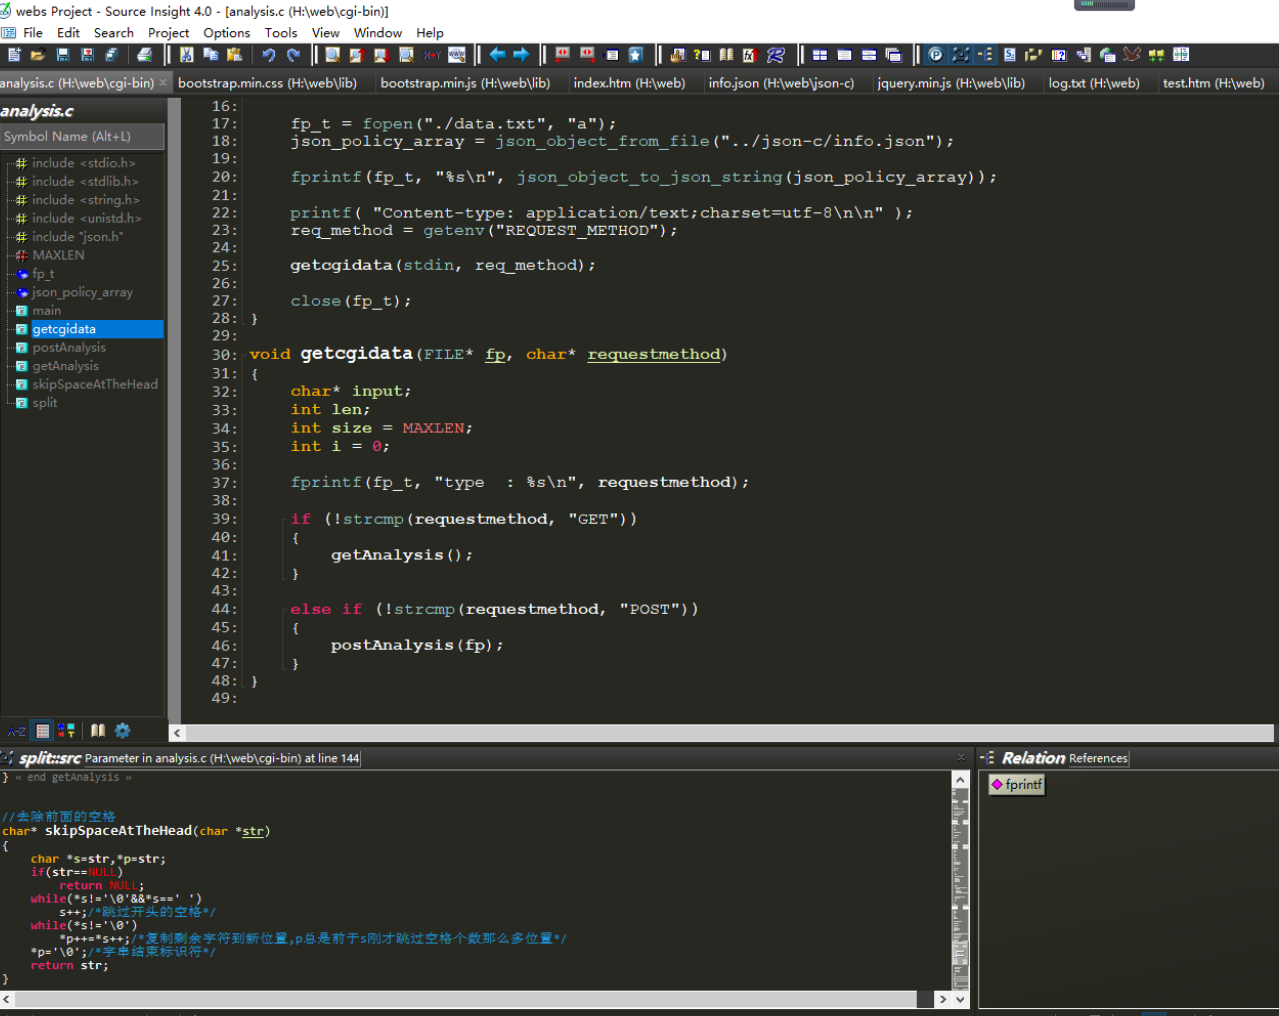Toggle the Project window panel button
This screenshot has height=1016, width=1279.
click(935, 55)
